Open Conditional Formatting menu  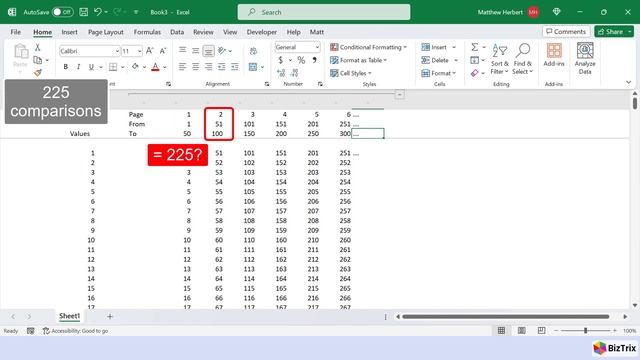click(369, 47)
